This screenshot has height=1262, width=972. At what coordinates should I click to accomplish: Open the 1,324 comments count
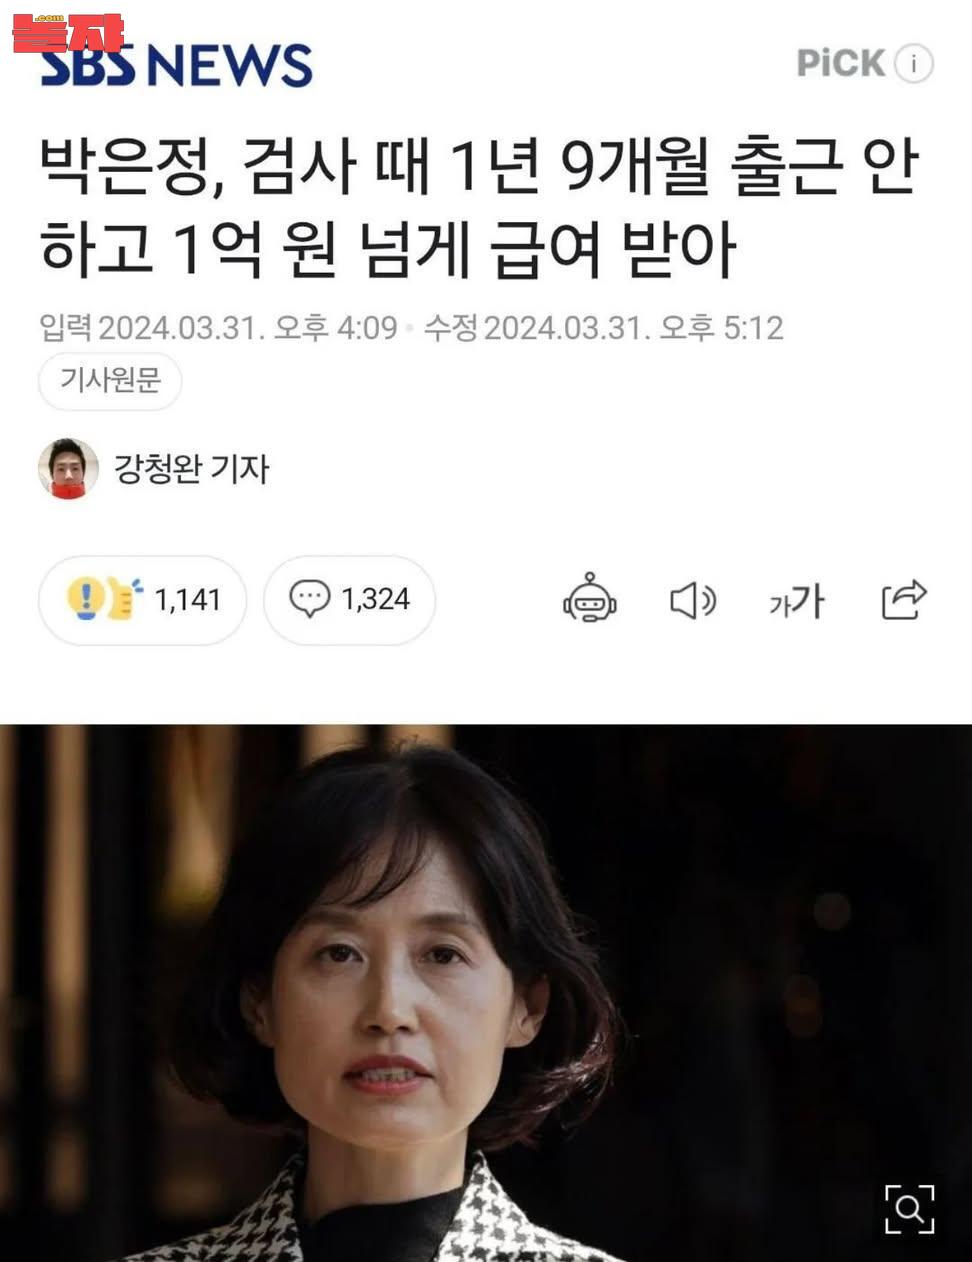tap(375, 599)
